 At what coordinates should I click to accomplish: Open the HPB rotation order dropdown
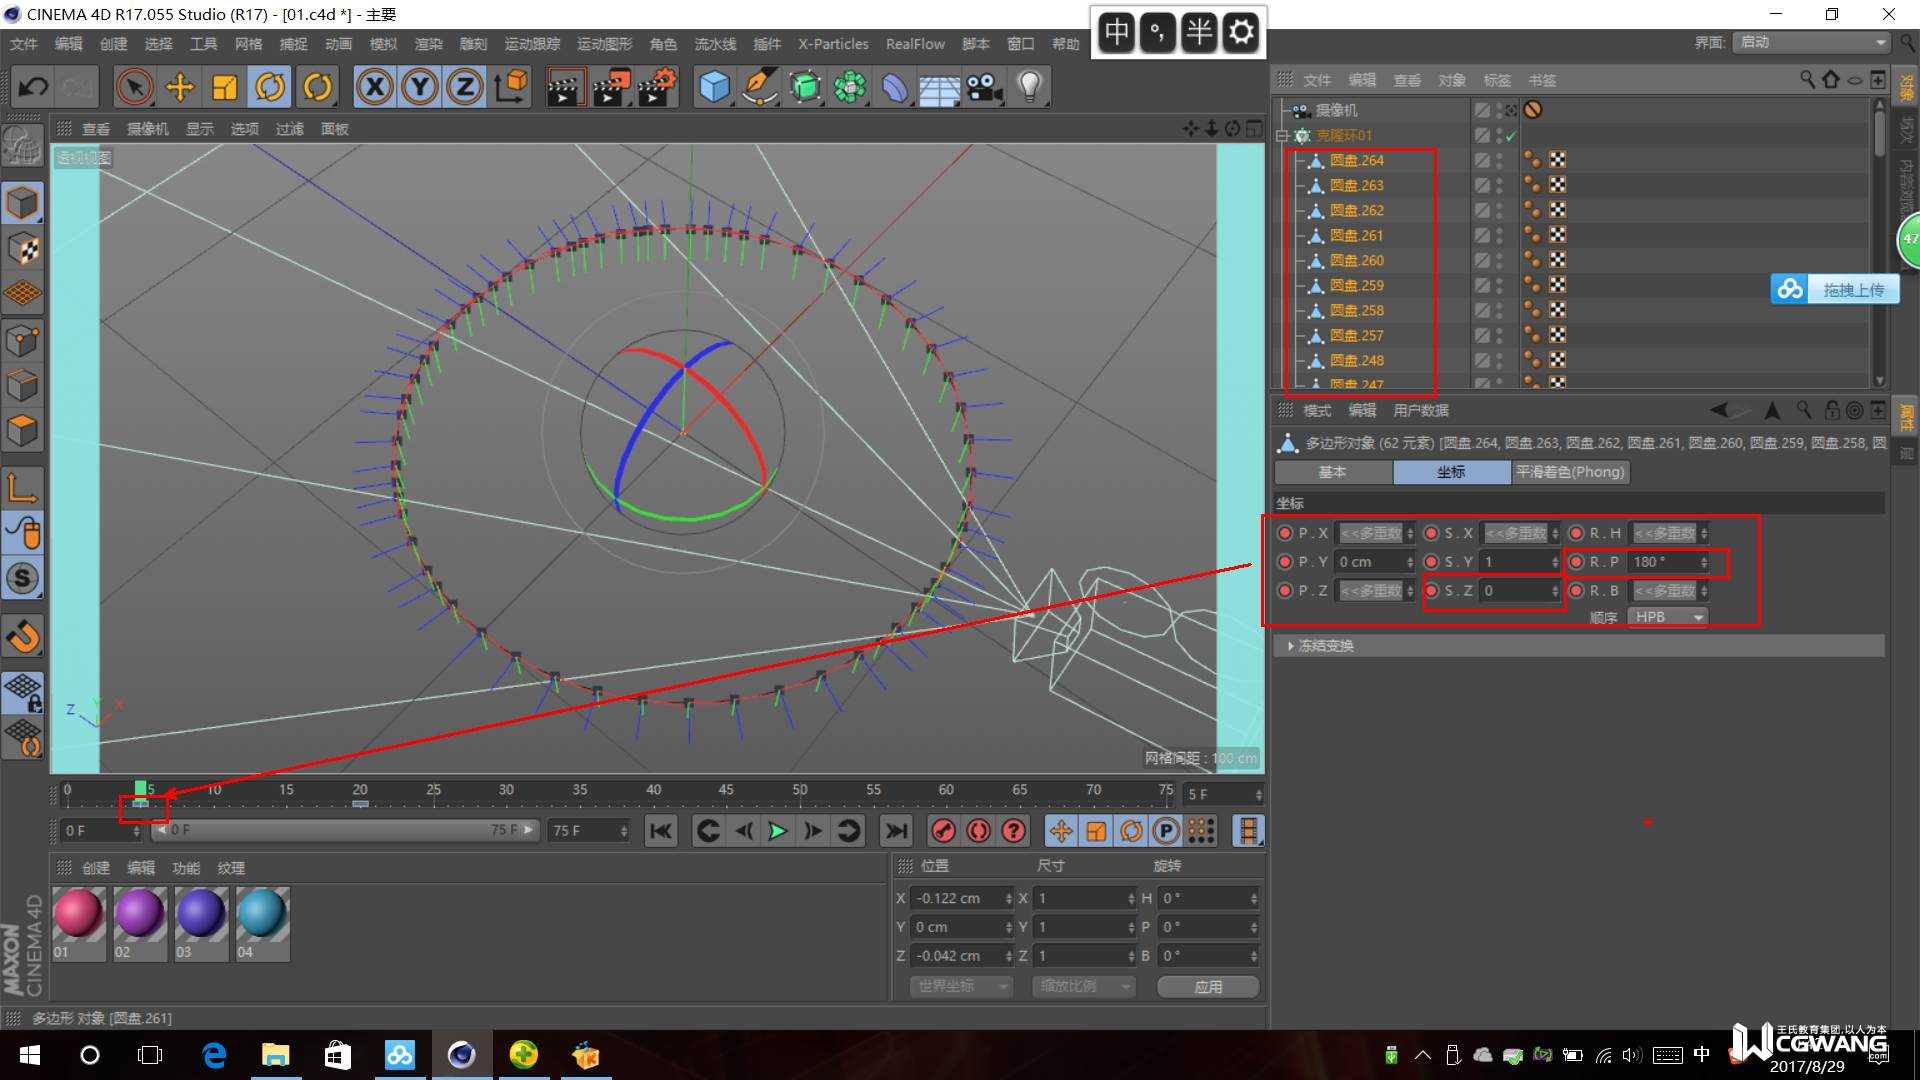tap(1667, 617)
